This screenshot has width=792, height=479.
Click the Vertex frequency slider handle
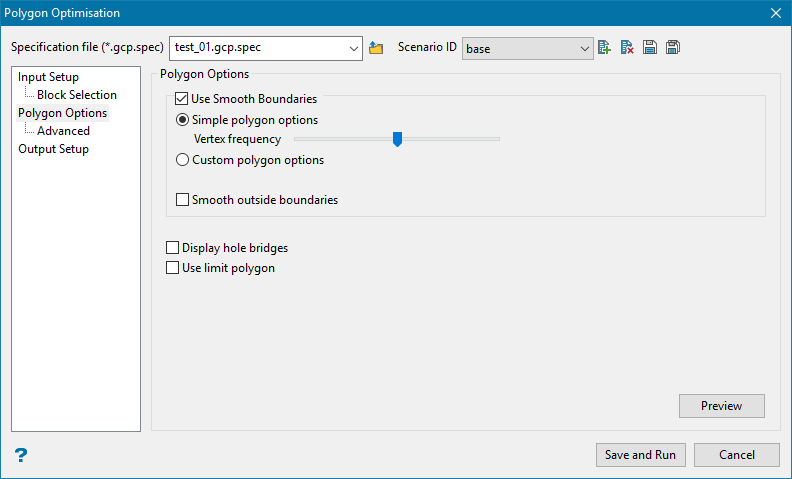pos(397,139)
